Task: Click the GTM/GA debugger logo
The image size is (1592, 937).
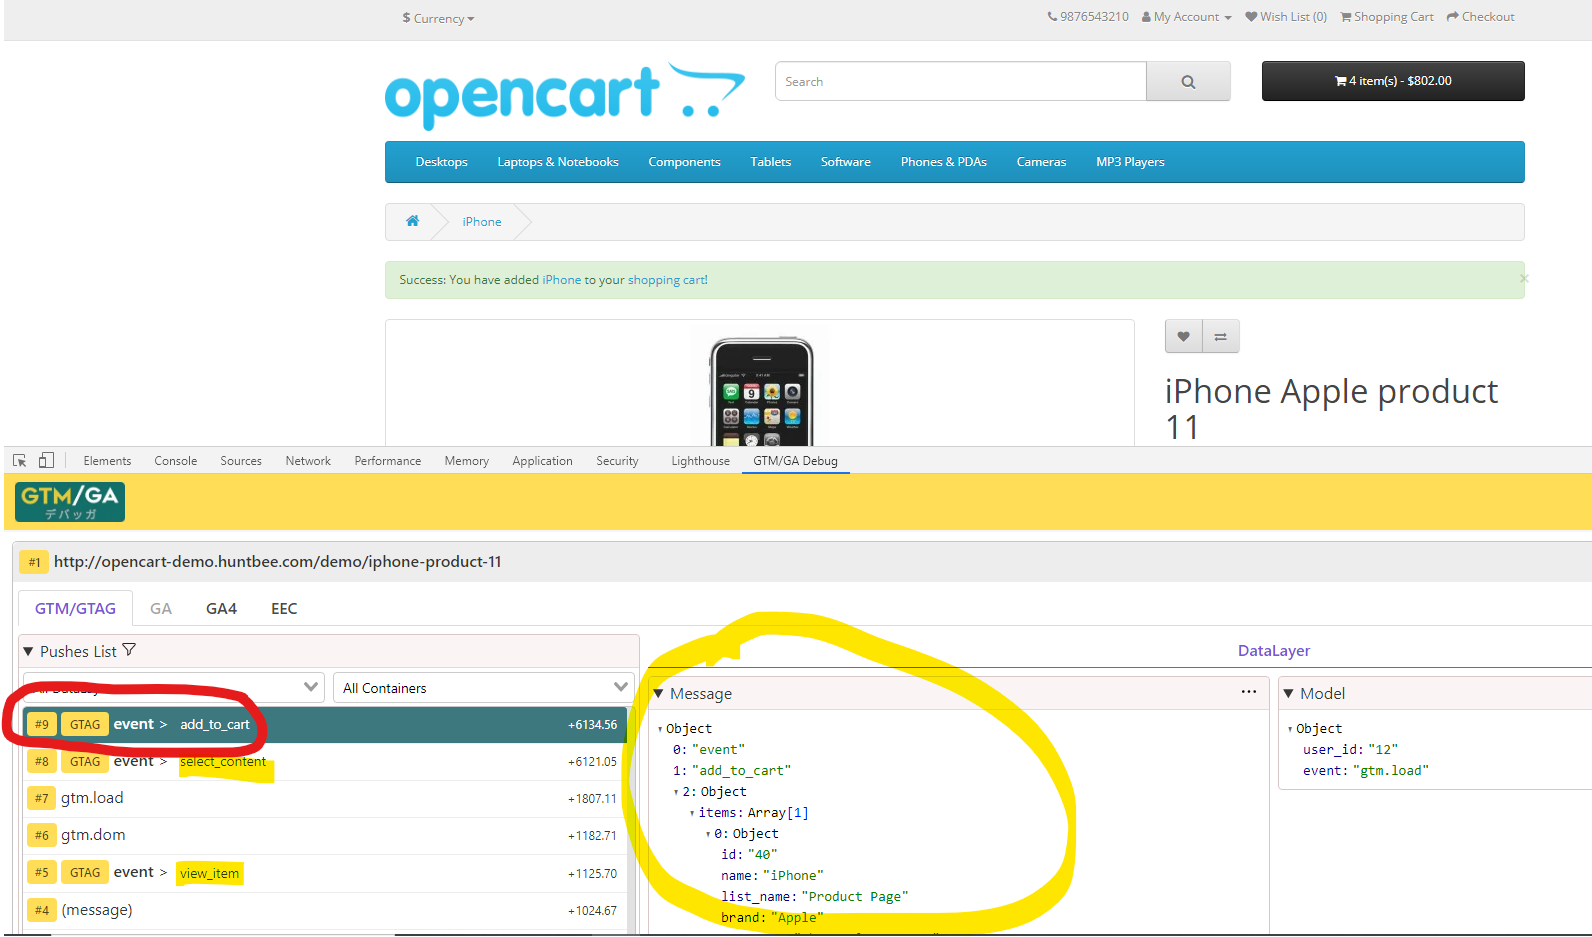Action: click(x=70, y=501)
